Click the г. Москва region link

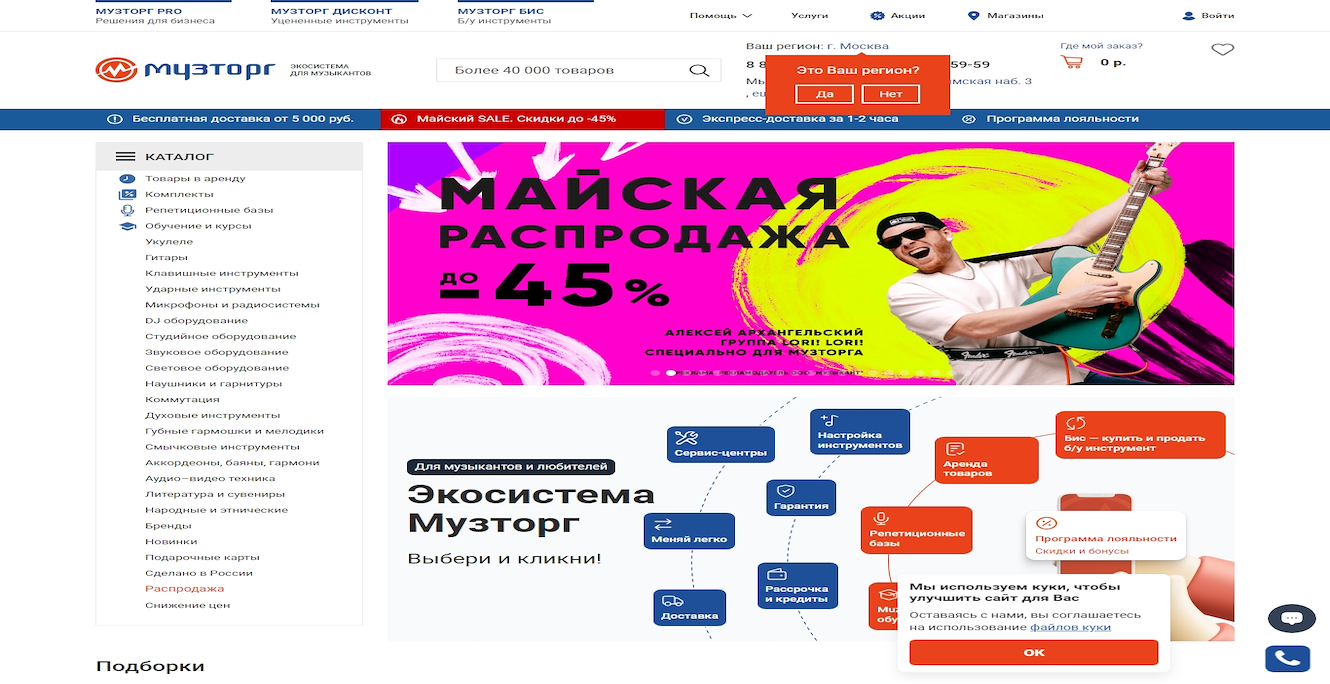click(x=857, y=46)
